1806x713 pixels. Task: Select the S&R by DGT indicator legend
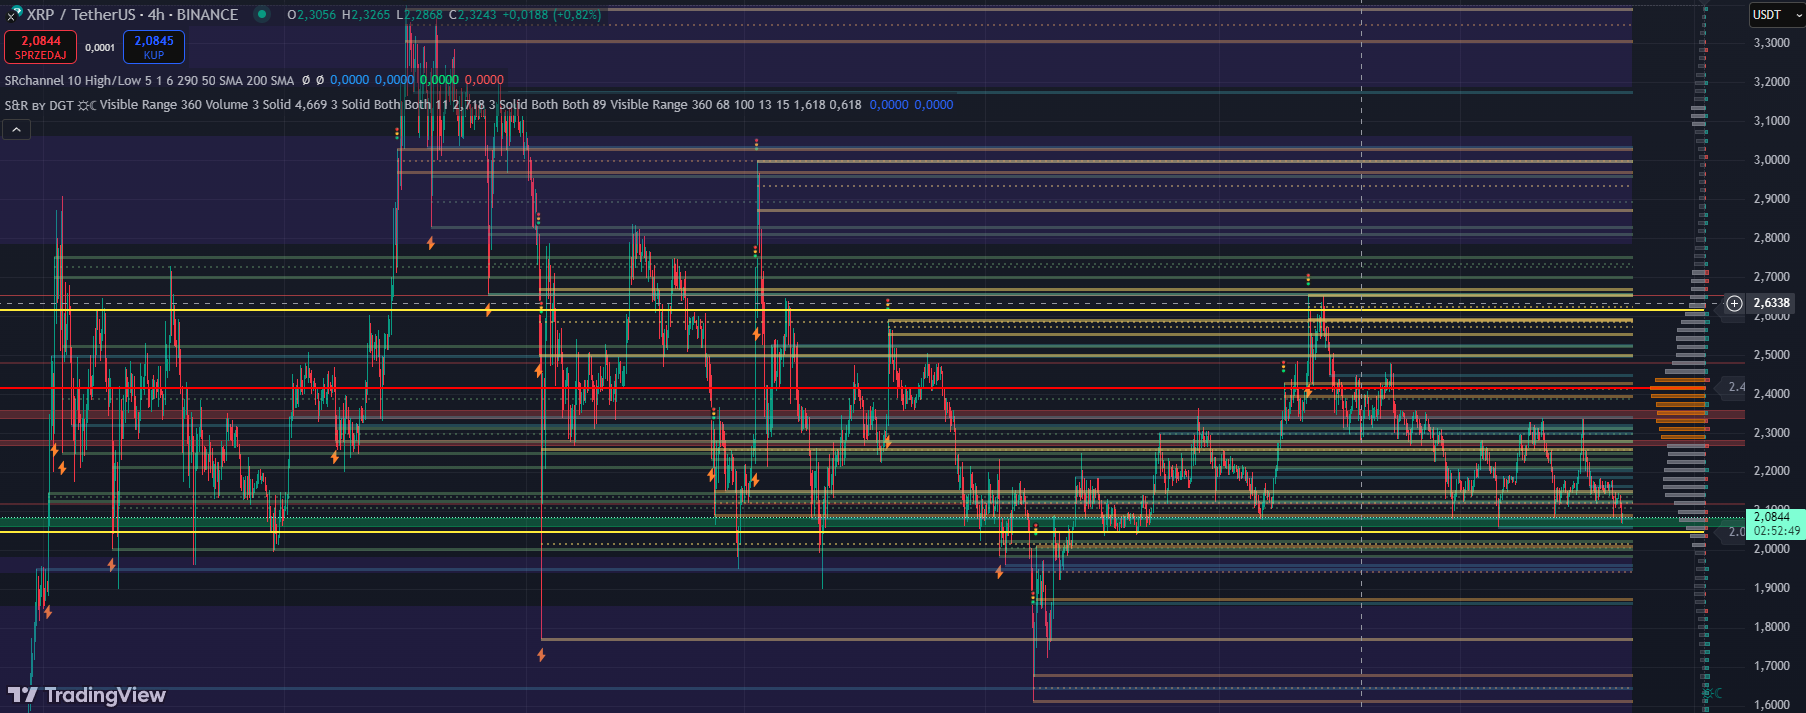(38, 105)
